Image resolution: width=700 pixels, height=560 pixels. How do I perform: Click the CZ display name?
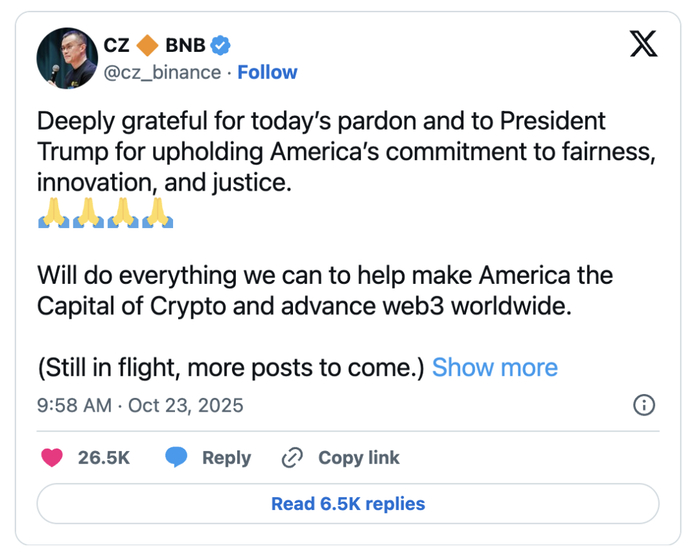tap(116, 44)
